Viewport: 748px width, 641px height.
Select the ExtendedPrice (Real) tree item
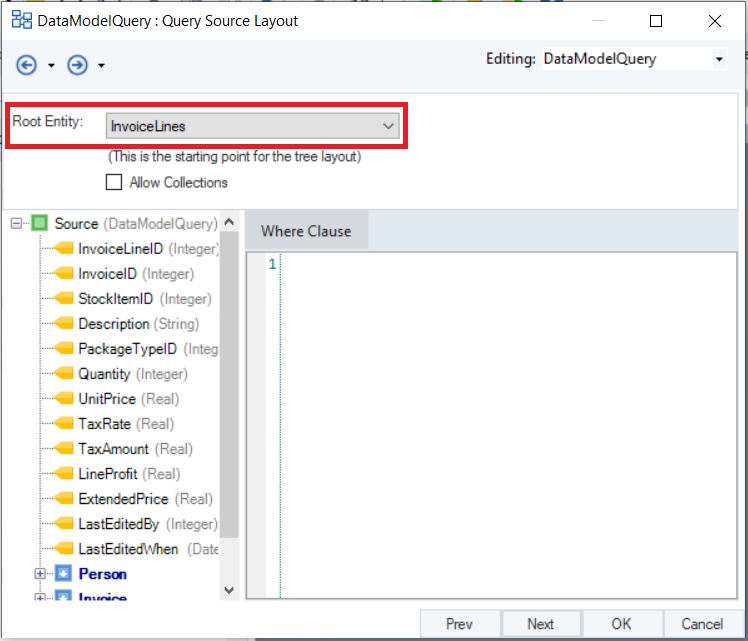tap(145, 499)
